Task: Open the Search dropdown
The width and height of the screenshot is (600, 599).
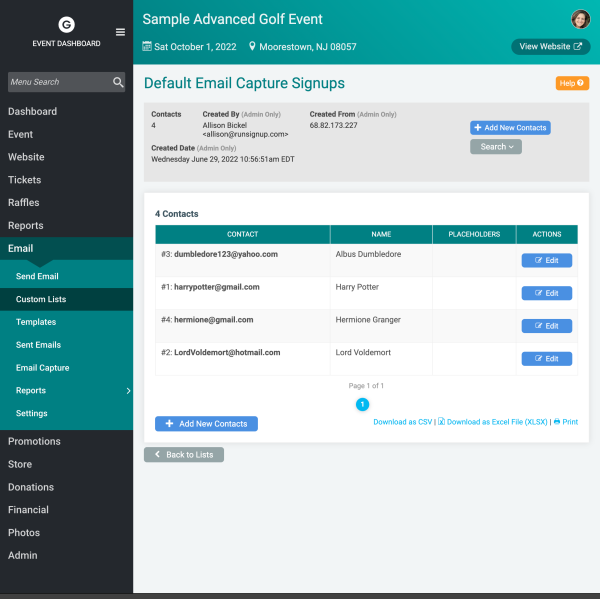Action: click(x=496, y=147)
